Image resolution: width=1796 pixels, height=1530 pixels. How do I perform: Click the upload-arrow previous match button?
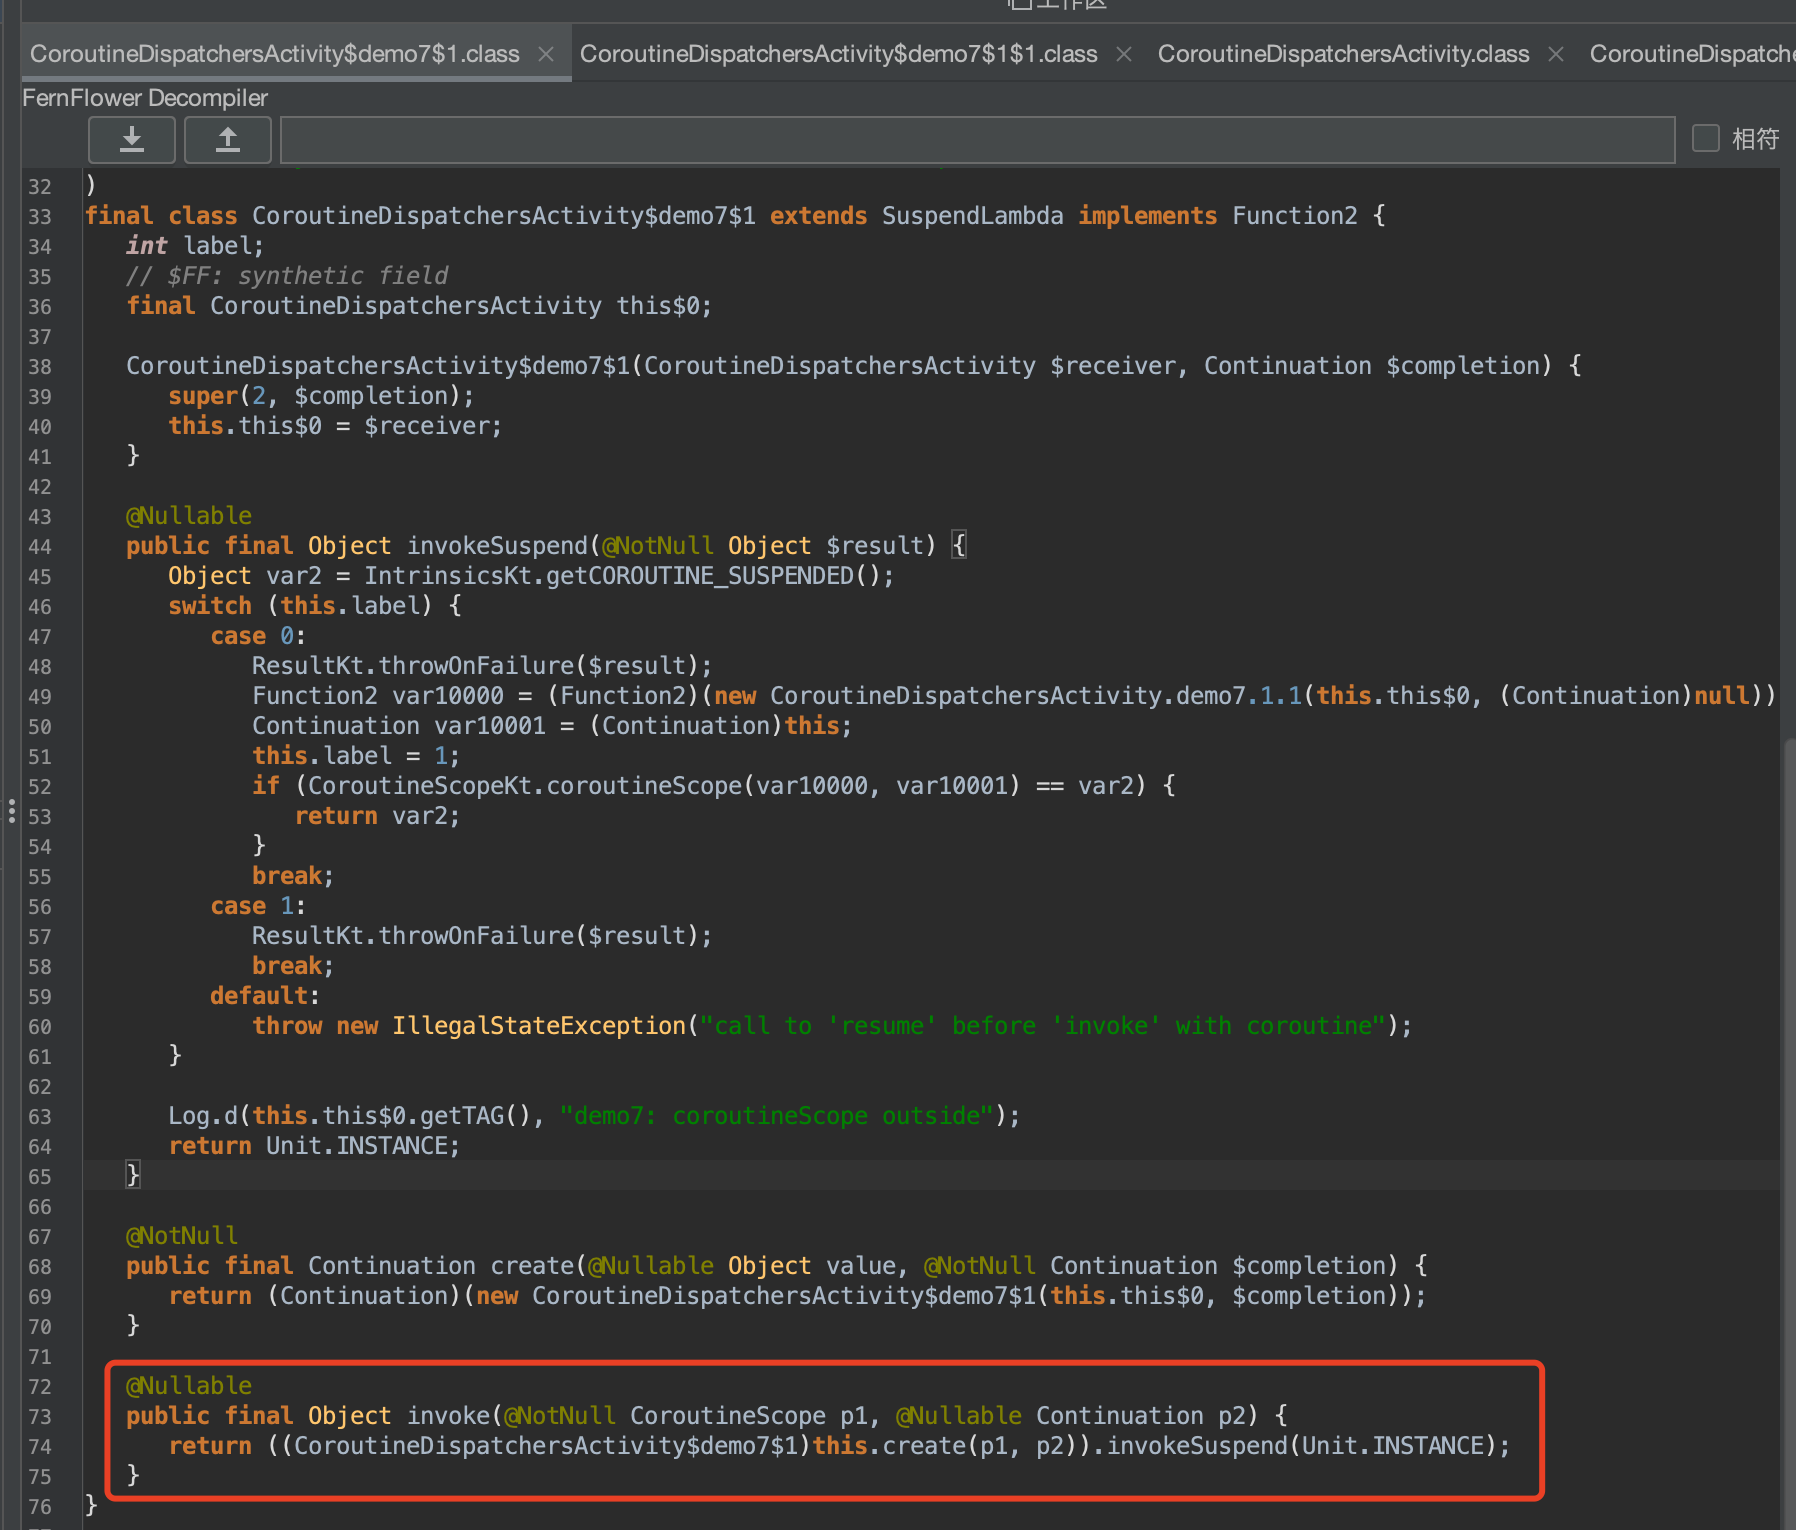pyautogui.click(x=228, y=139)
